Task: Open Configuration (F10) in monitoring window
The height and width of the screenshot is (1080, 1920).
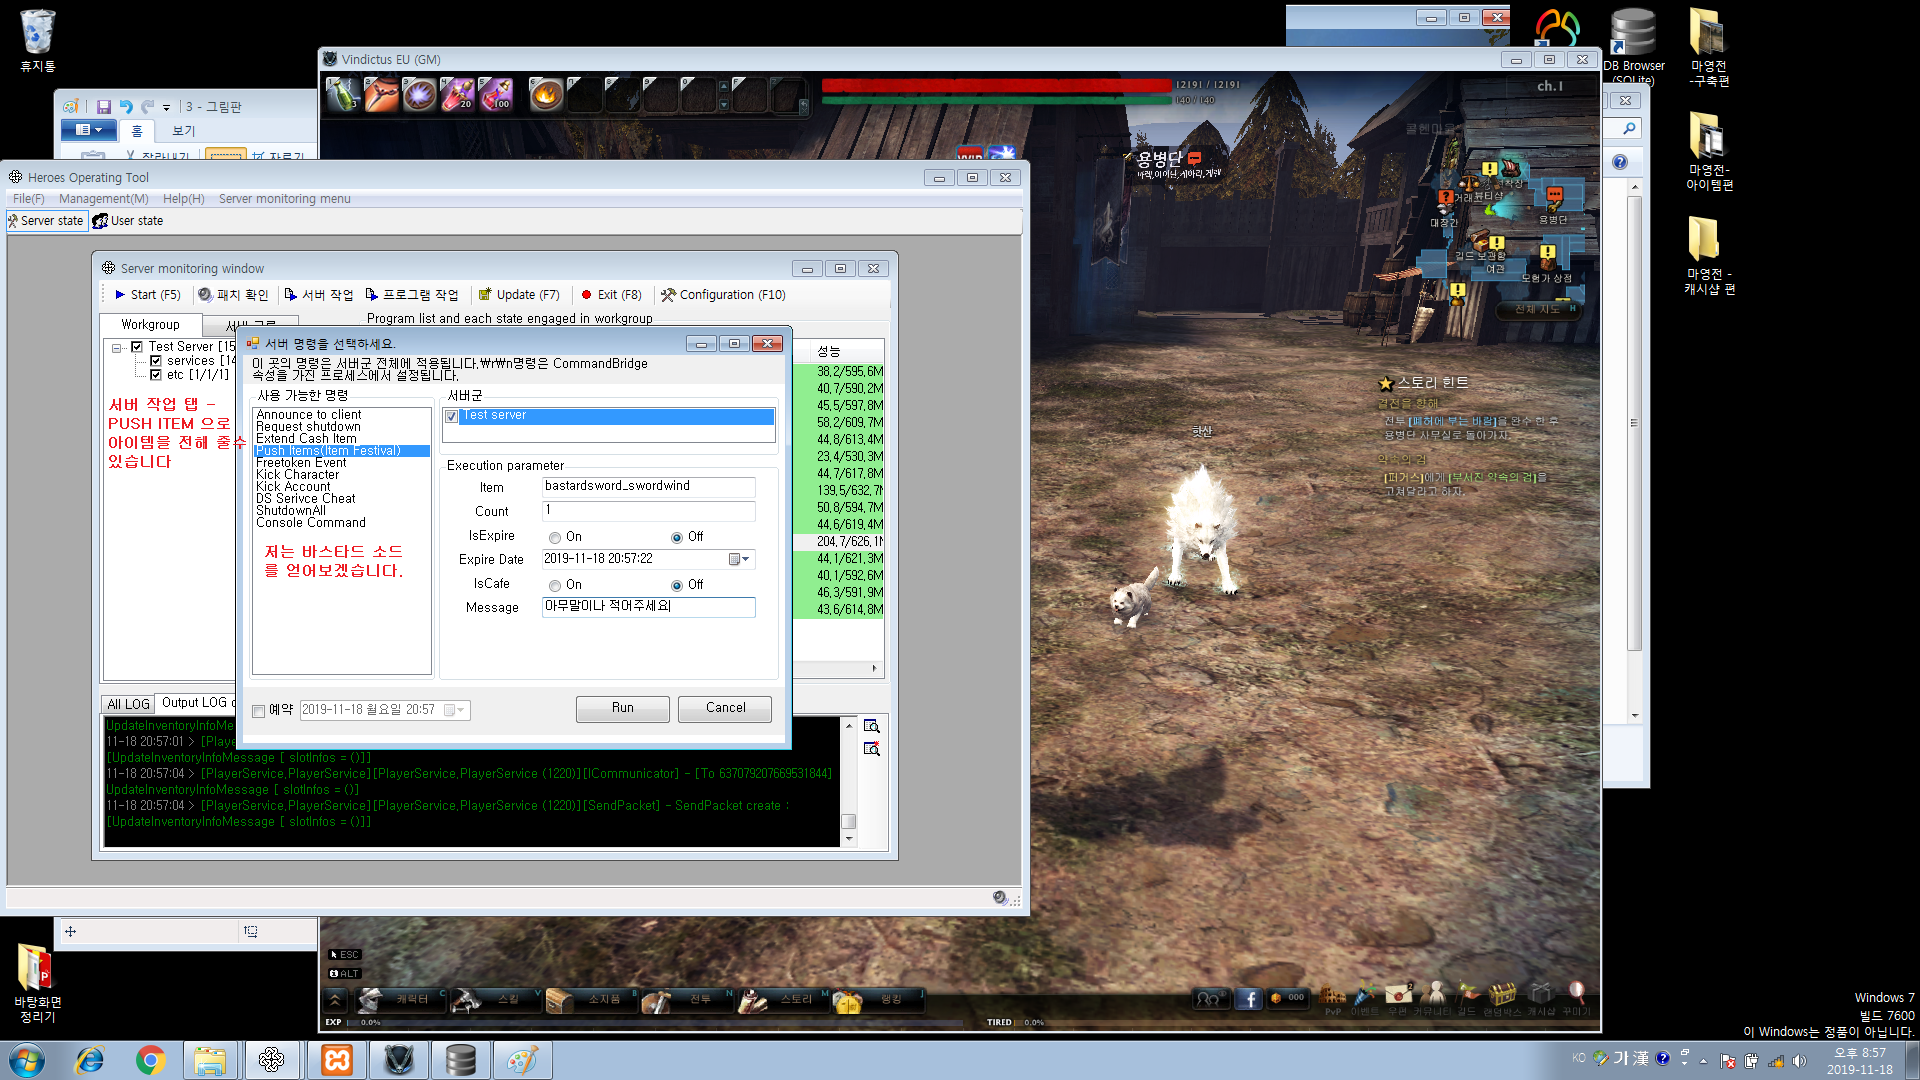Action: coord(723,295)
